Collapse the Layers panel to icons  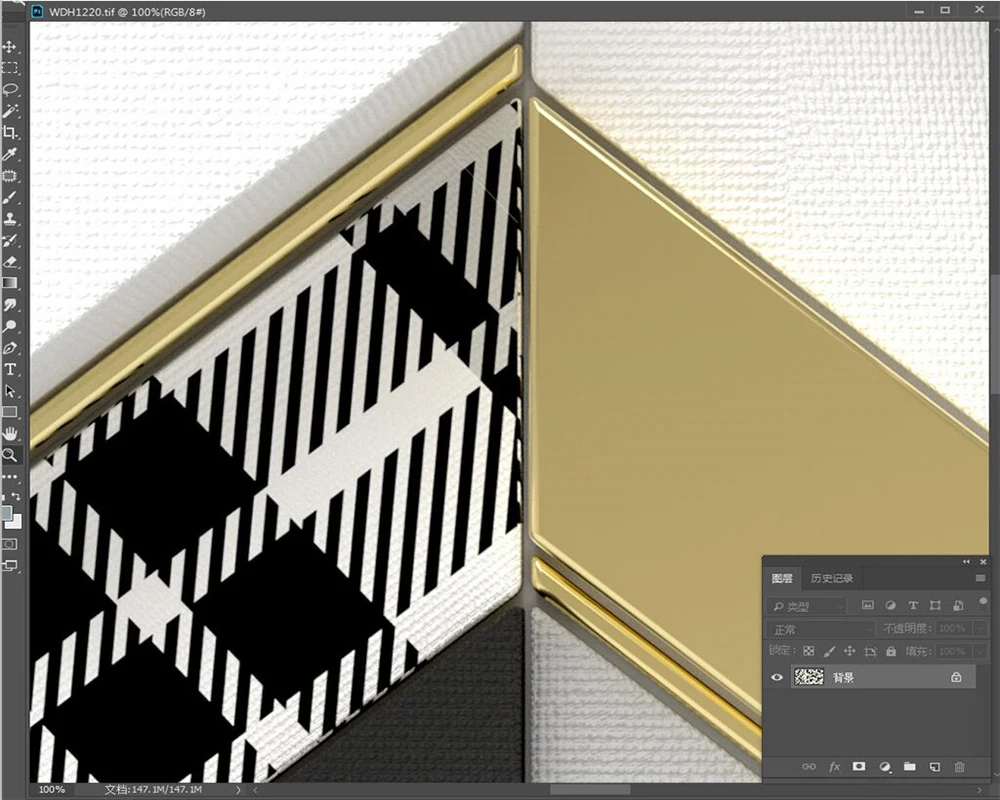pyautogui.click(x=966, y=561)
